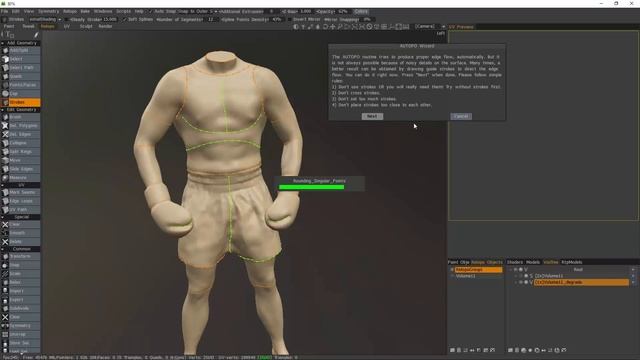This screenshot has width=640, height=360.
Task: Toggle the Auto Snap checkbox
Action: (150, 11)
